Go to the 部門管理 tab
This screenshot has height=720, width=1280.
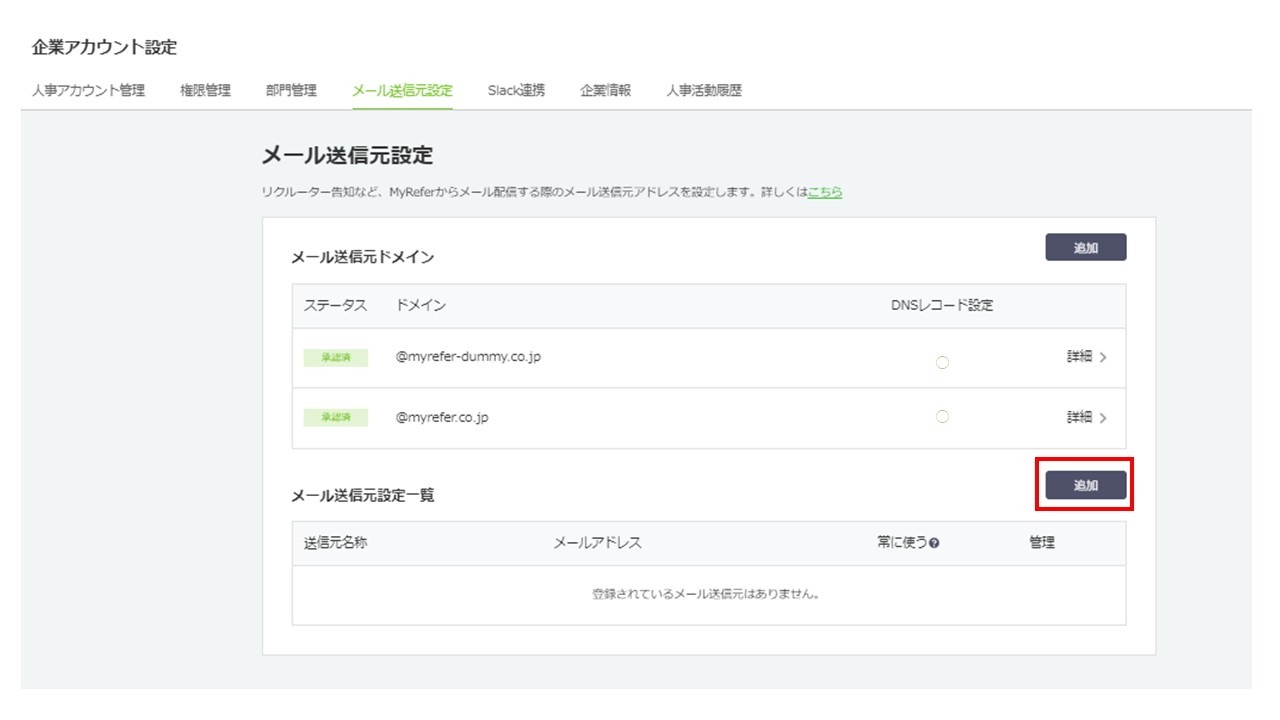291,91
